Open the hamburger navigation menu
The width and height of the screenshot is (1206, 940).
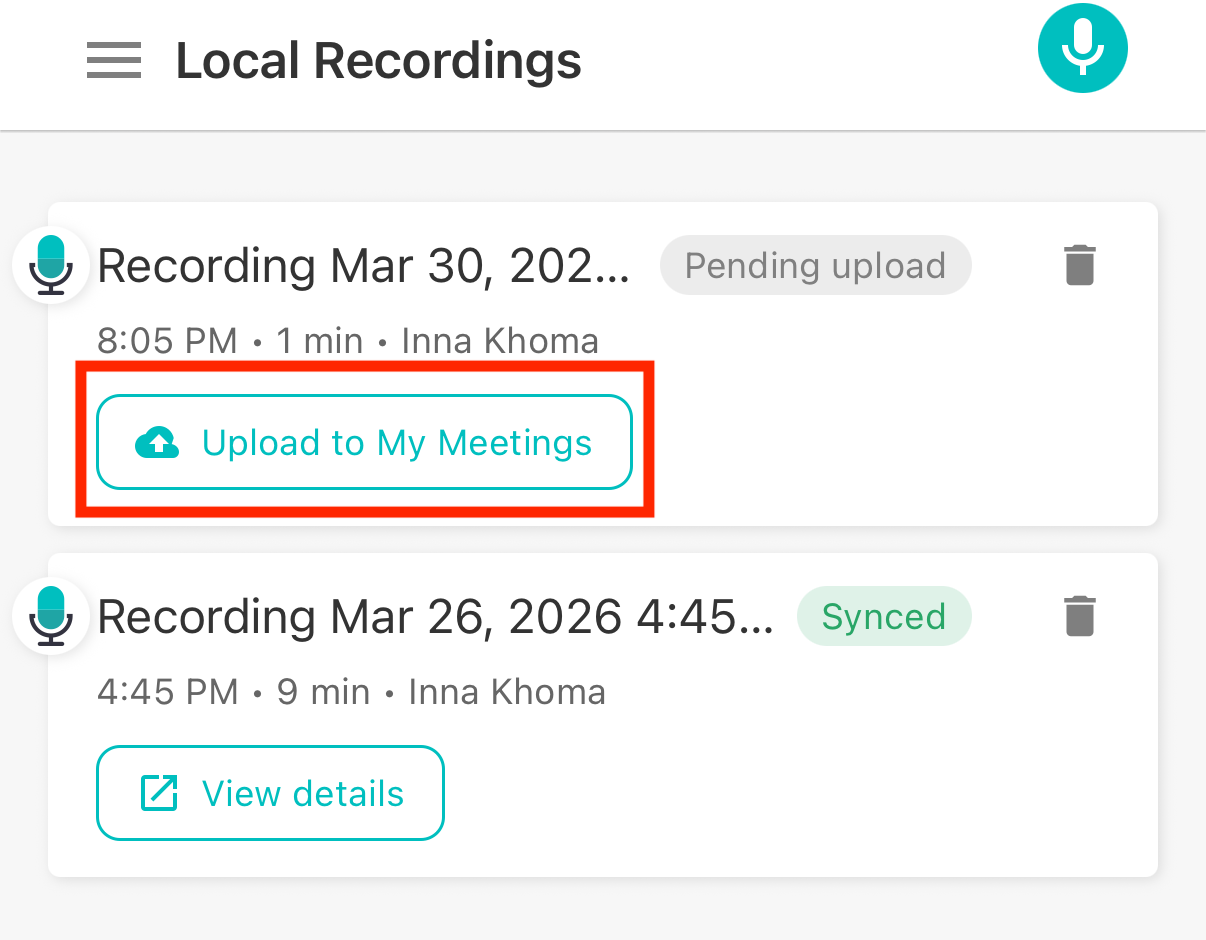[x=113, y=62]
